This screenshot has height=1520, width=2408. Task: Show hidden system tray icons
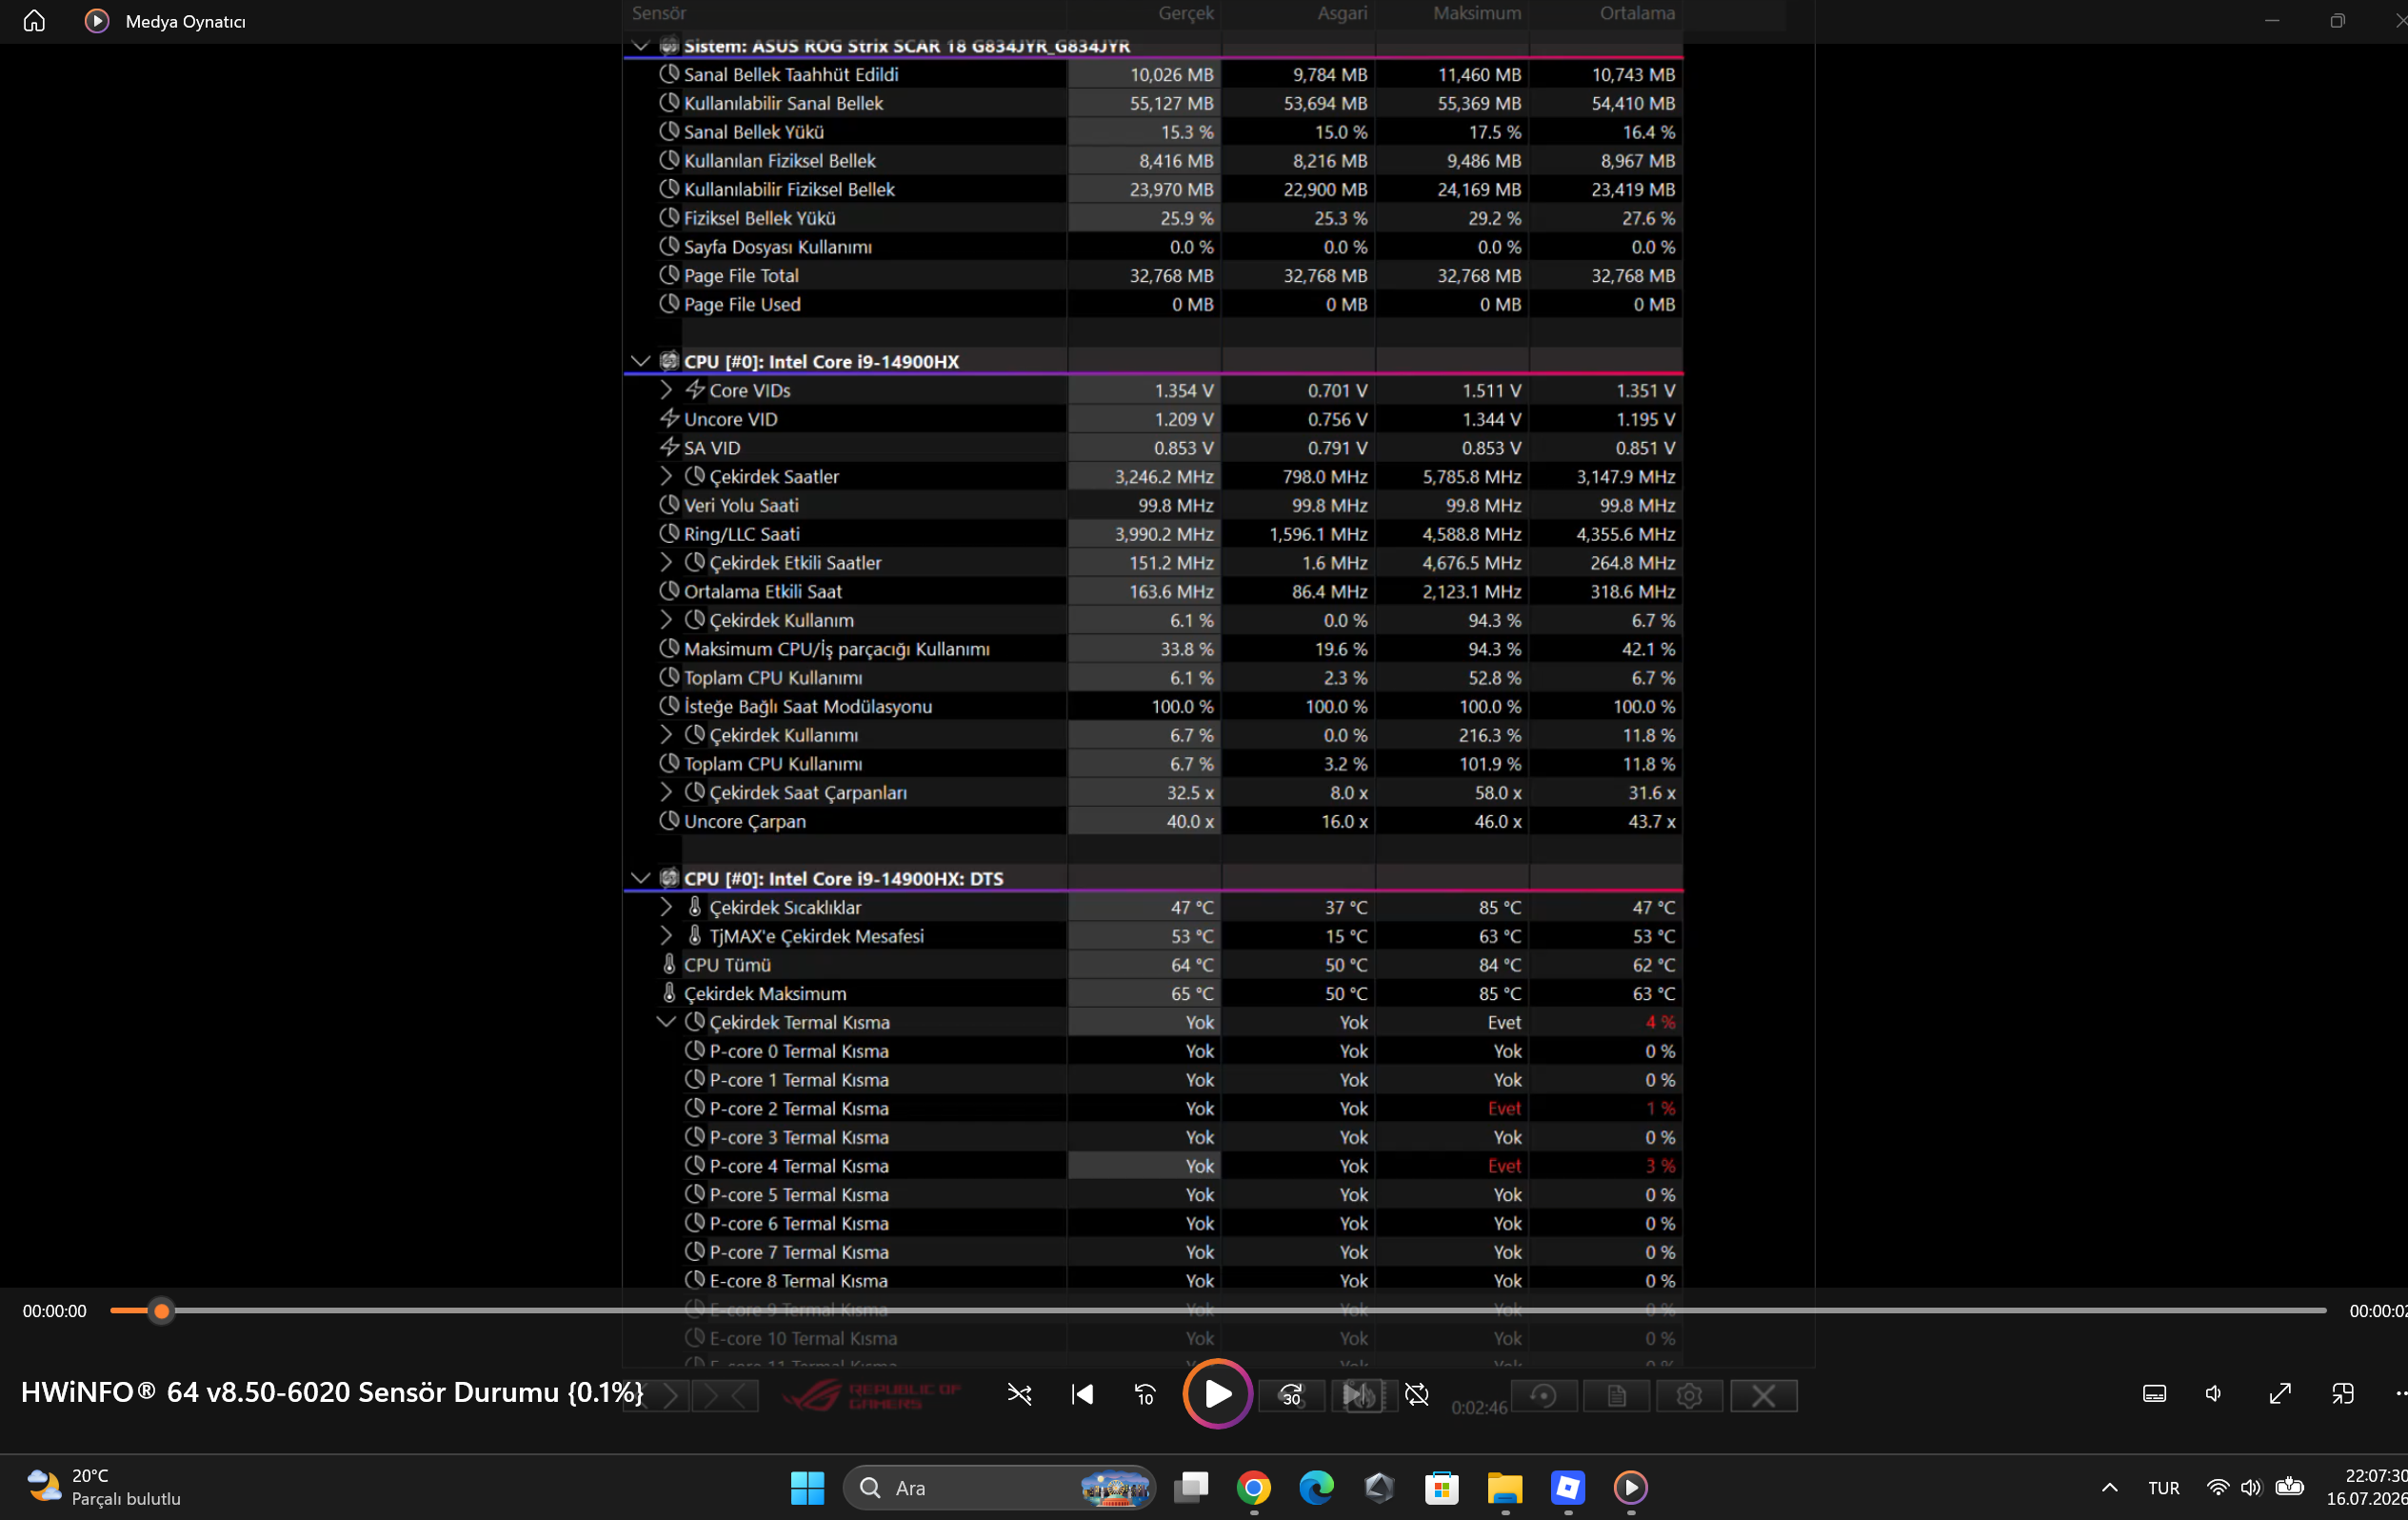2110,1487
